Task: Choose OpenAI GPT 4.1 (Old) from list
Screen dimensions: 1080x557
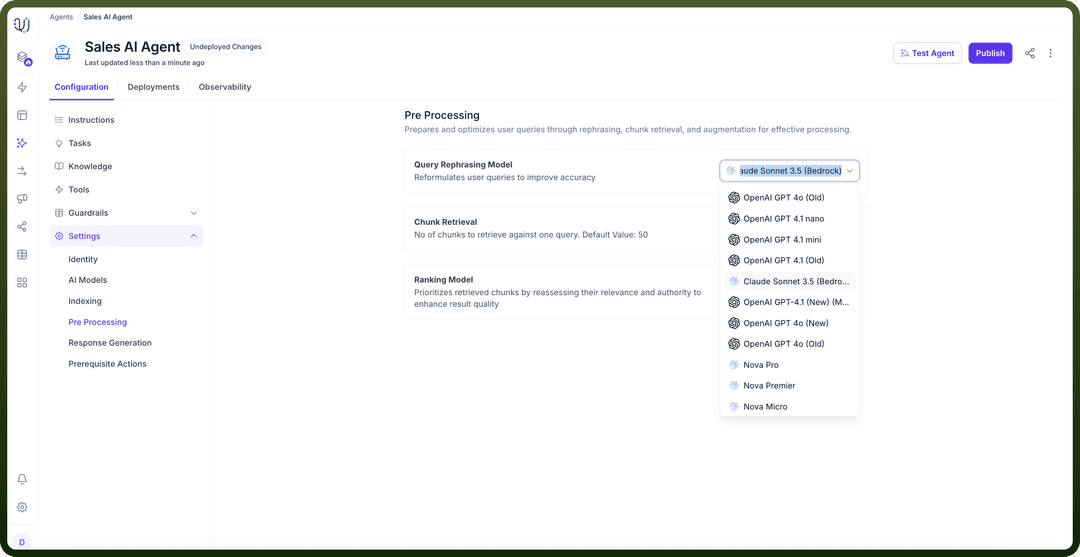Action: 789,260
